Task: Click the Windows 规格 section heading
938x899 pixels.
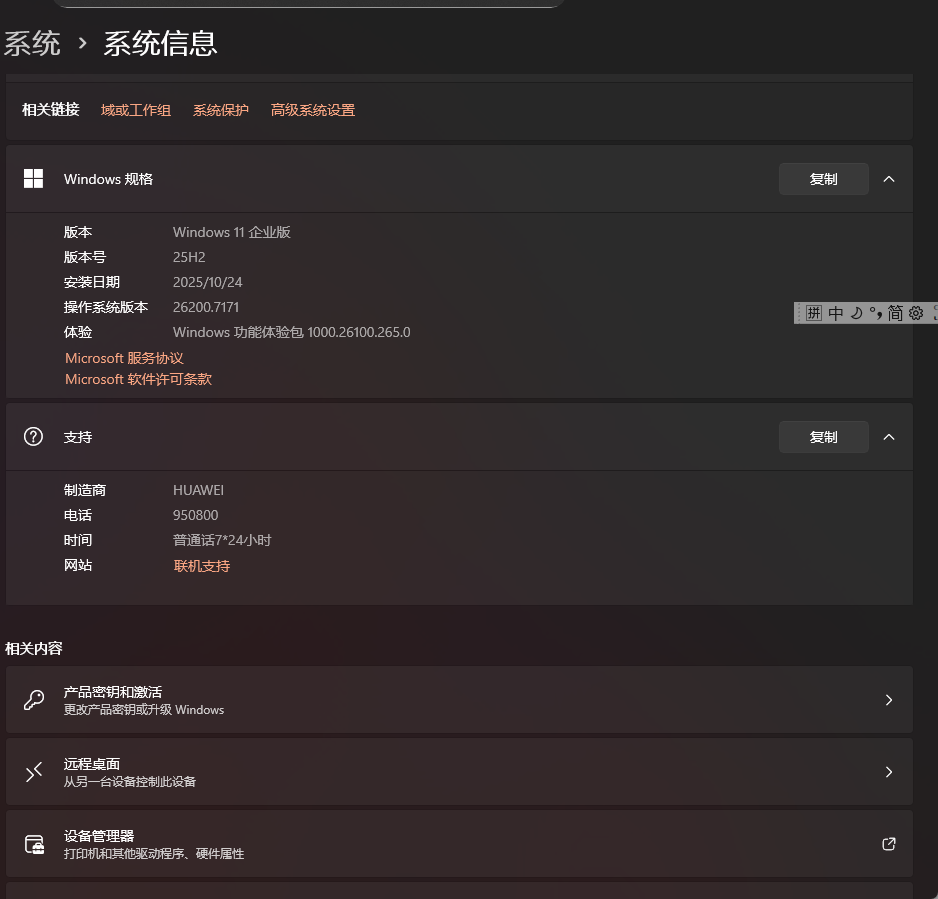Action: 108,179
